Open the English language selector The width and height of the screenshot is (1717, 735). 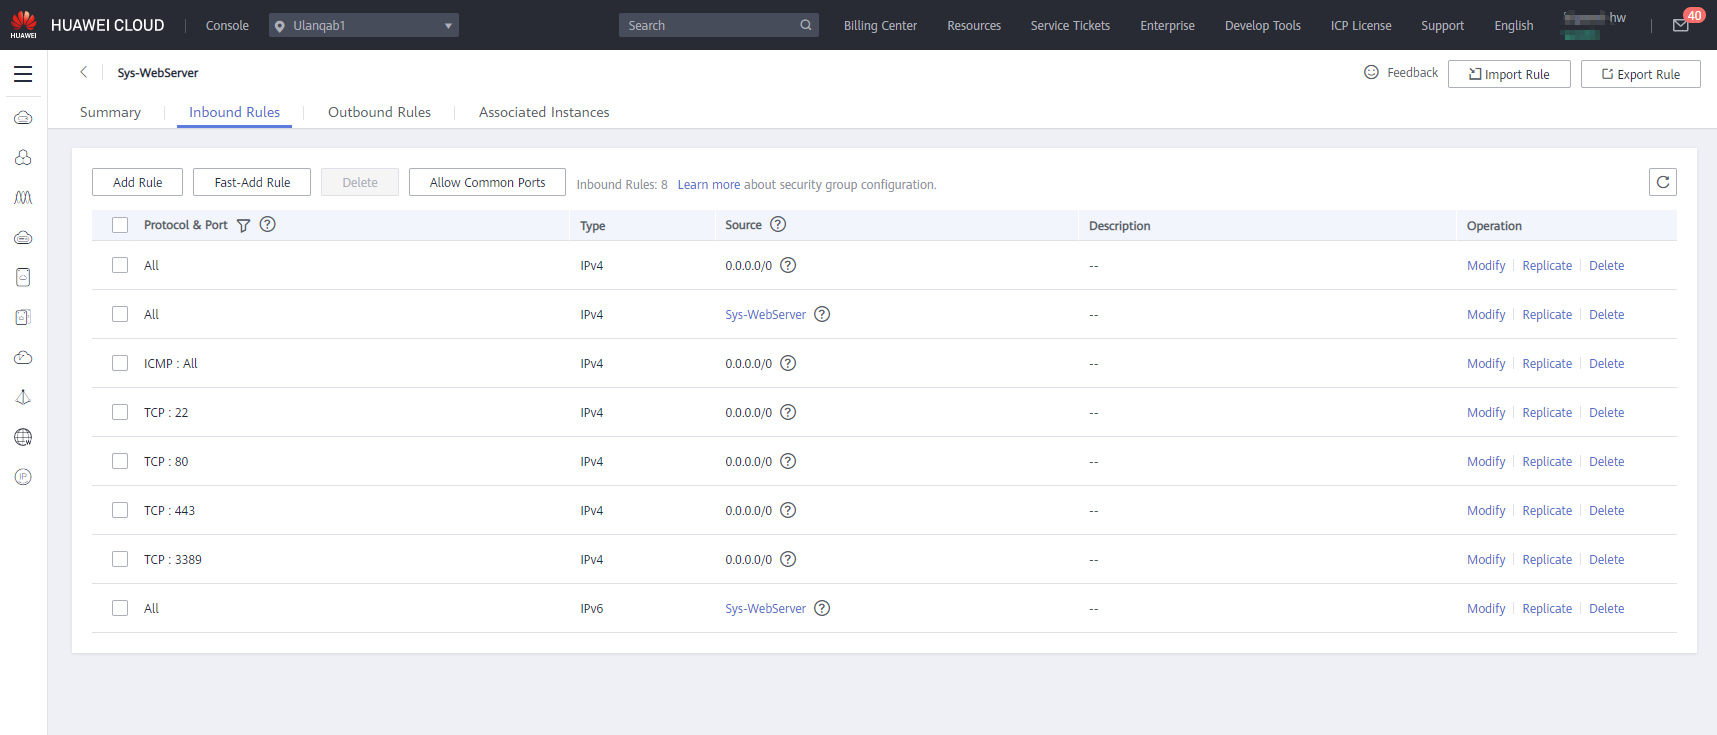click(1513, 26)
